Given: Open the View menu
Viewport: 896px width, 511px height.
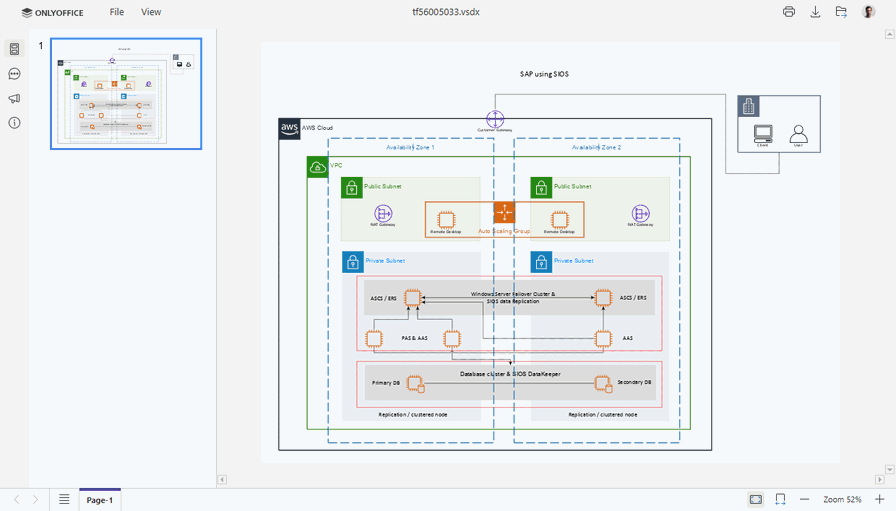Looking at the screenshot, I should point(151,12).
